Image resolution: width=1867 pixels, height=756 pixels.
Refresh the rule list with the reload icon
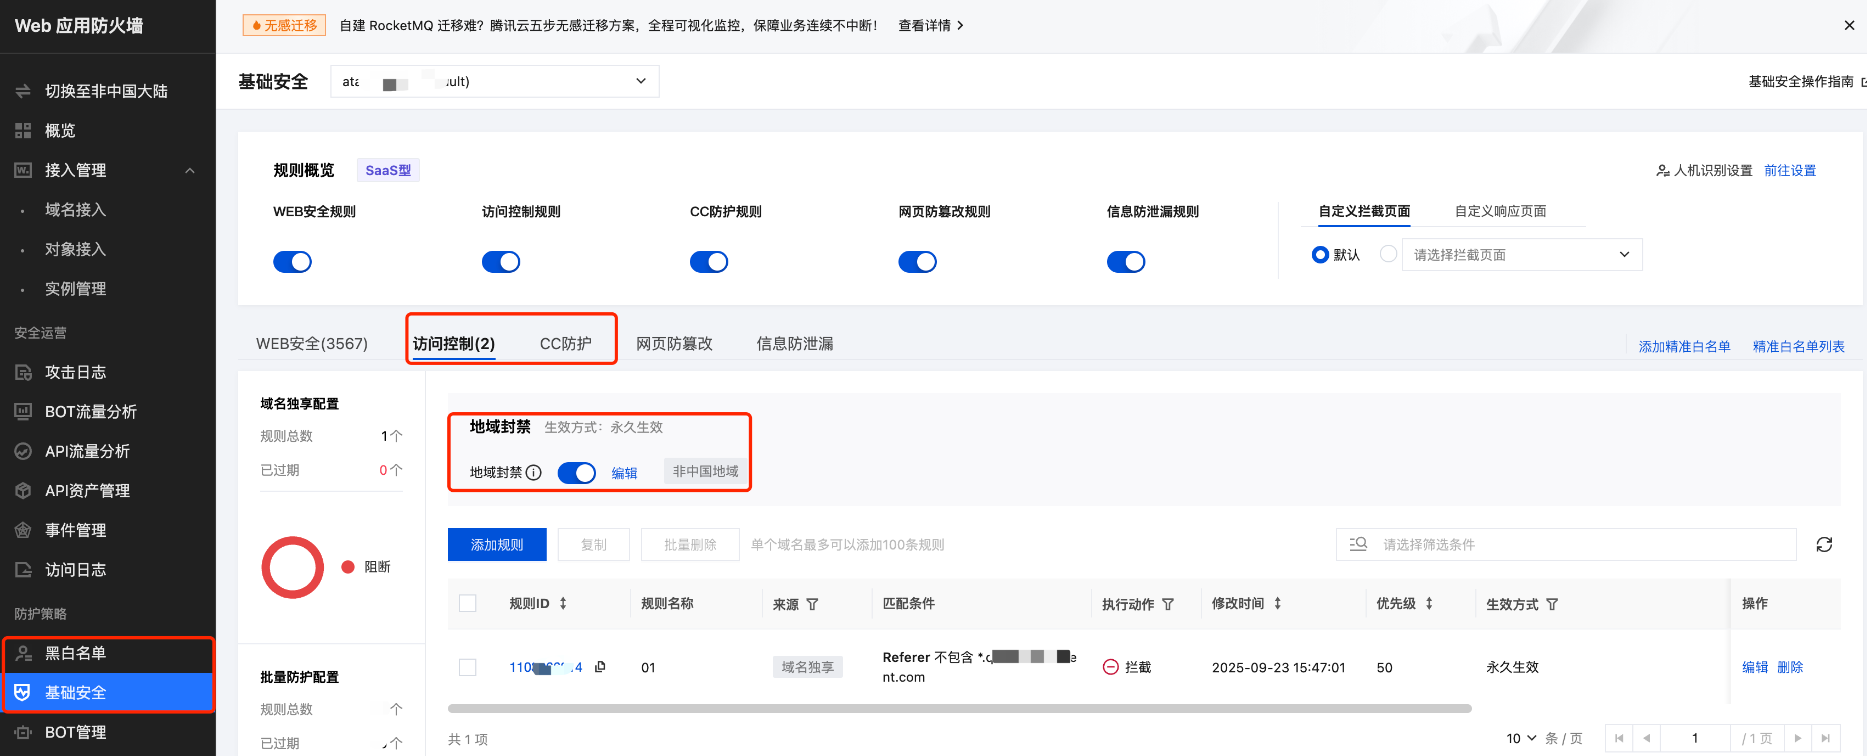click(1824, 545)
